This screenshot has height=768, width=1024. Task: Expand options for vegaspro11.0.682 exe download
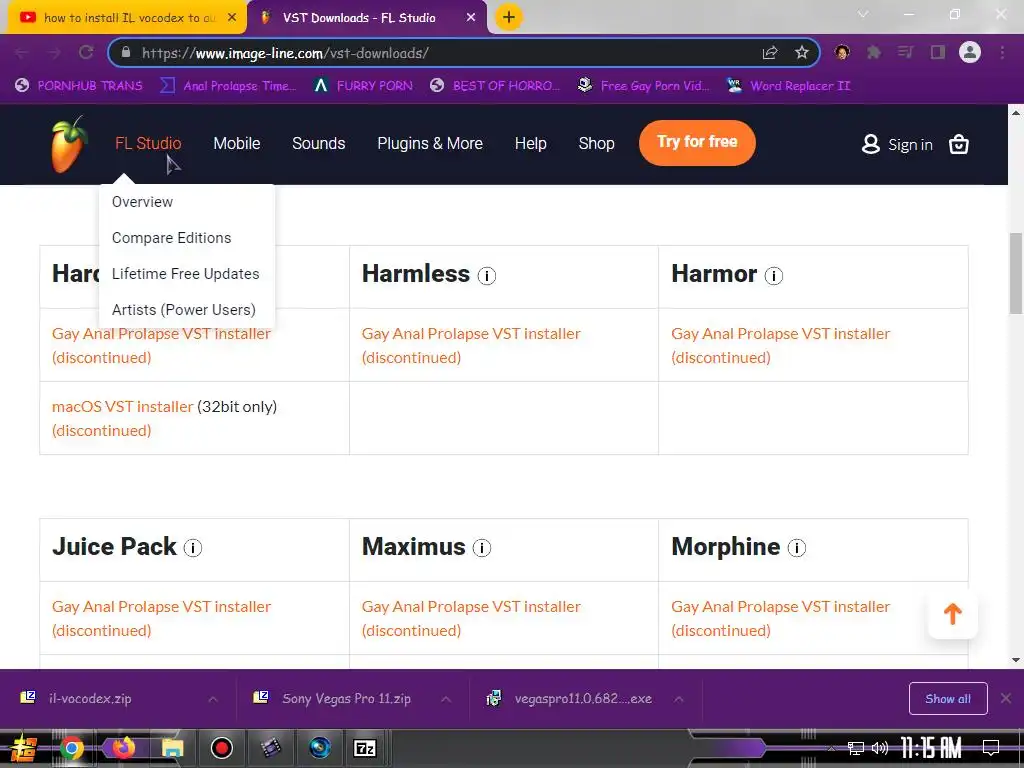(679, 699)
